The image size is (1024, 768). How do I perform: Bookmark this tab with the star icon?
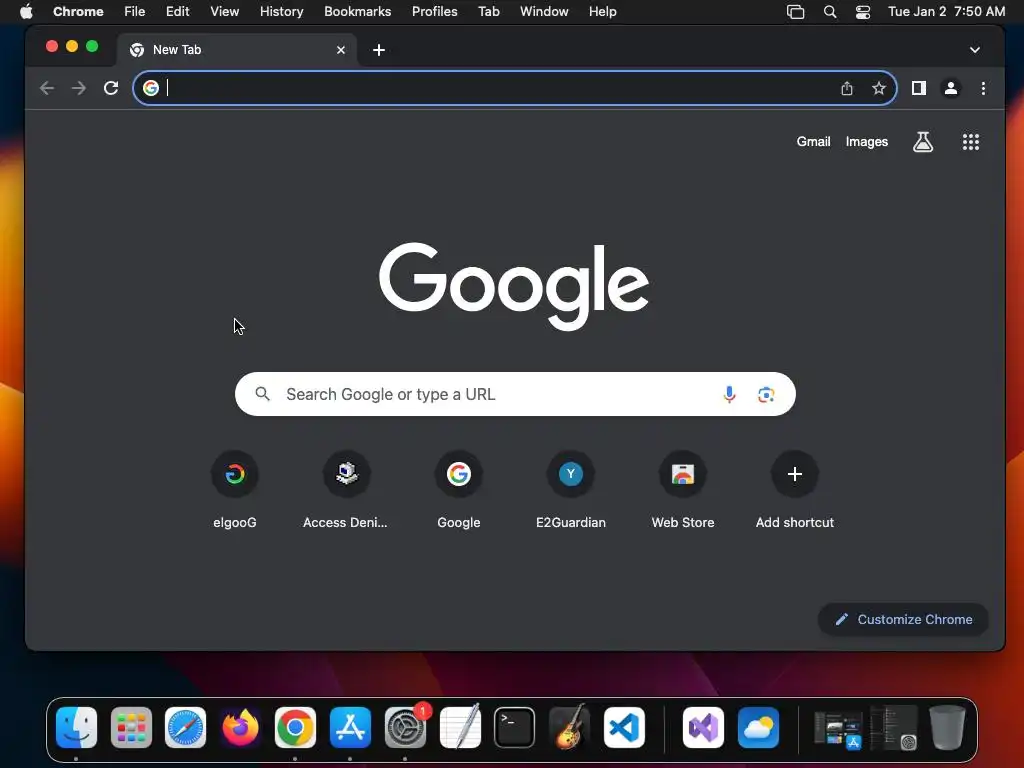point(879,88)
